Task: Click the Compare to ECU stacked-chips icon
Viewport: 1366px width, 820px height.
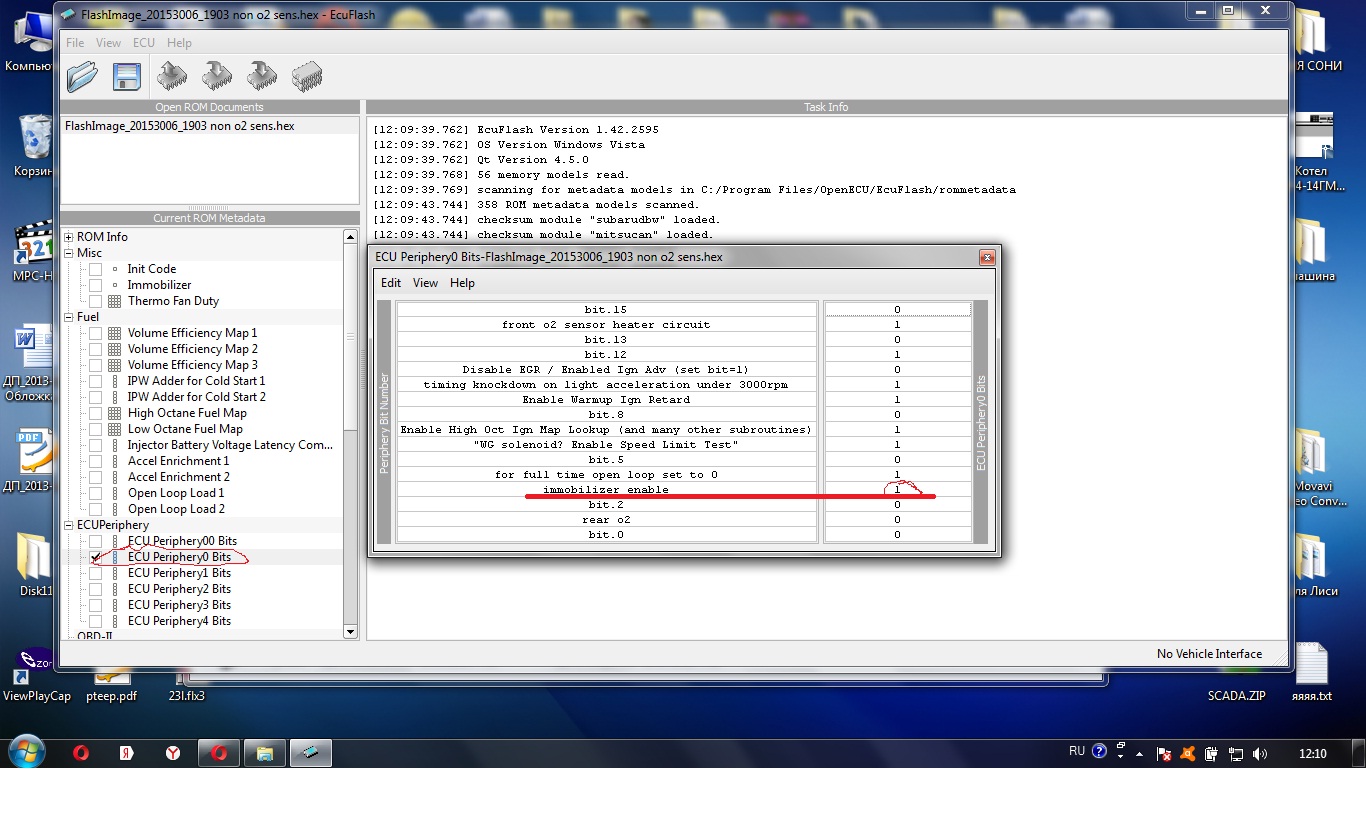Action: point(307,77)
